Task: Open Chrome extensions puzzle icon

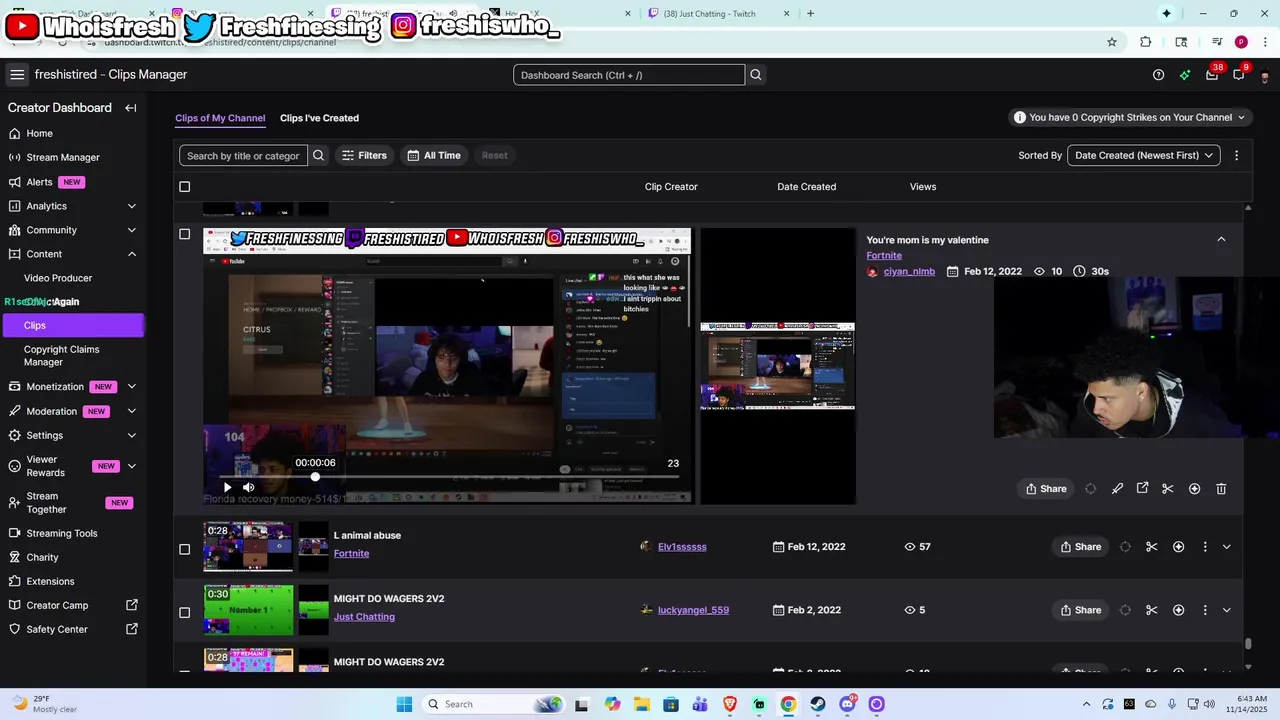Action: [1146, 42]
